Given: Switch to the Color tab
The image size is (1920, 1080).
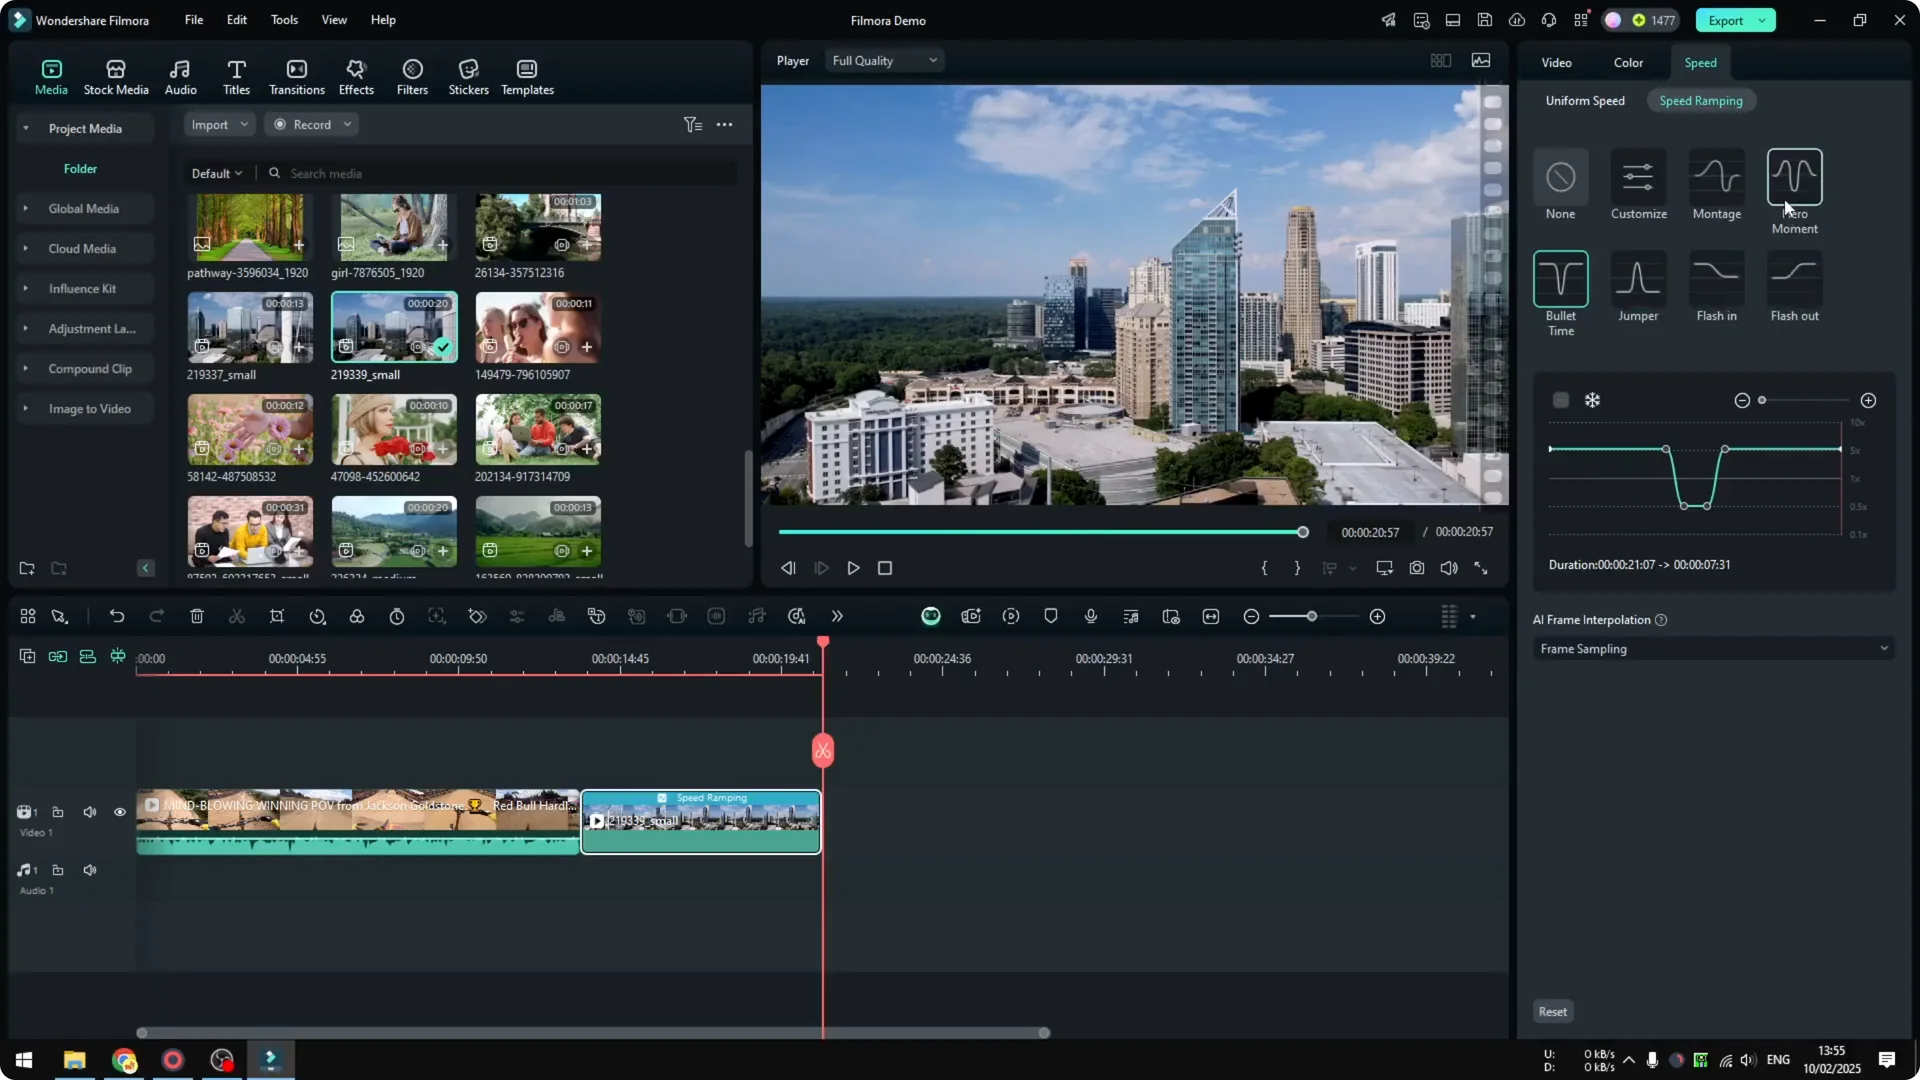Looking at the screenshot, I should pos(1627,62).
